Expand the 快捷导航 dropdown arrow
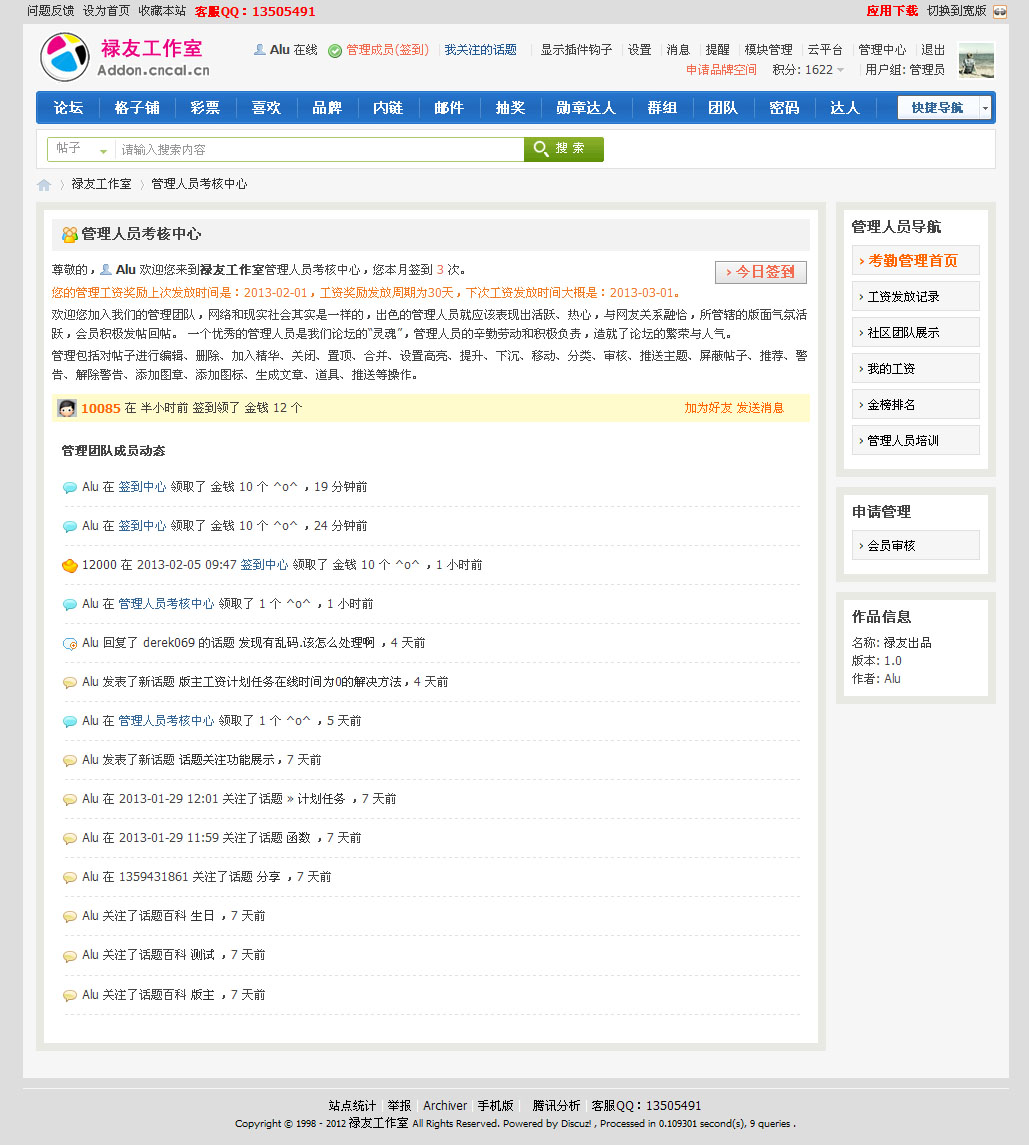This screenshot has width=1029, height=1145. (x=985, y=108)
